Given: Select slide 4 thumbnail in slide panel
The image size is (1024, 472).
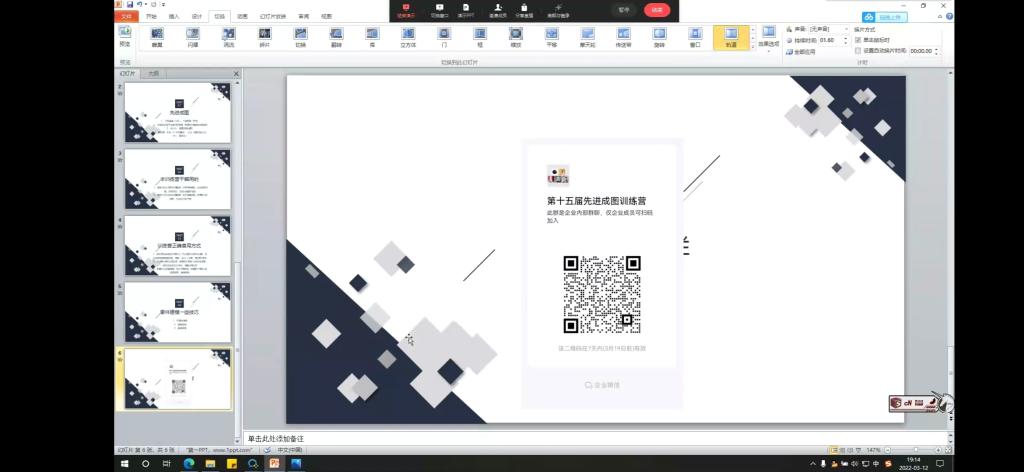Looking at the screenshot, I should (178, 245).
